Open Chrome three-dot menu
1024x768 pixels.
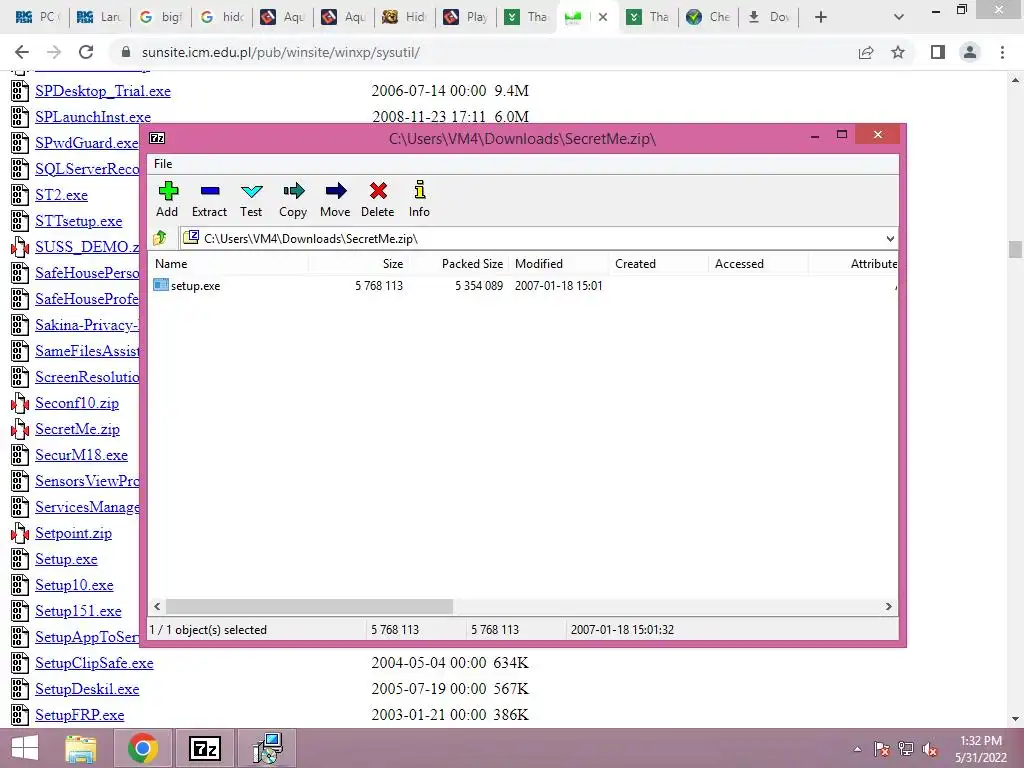click(1002, 52)
